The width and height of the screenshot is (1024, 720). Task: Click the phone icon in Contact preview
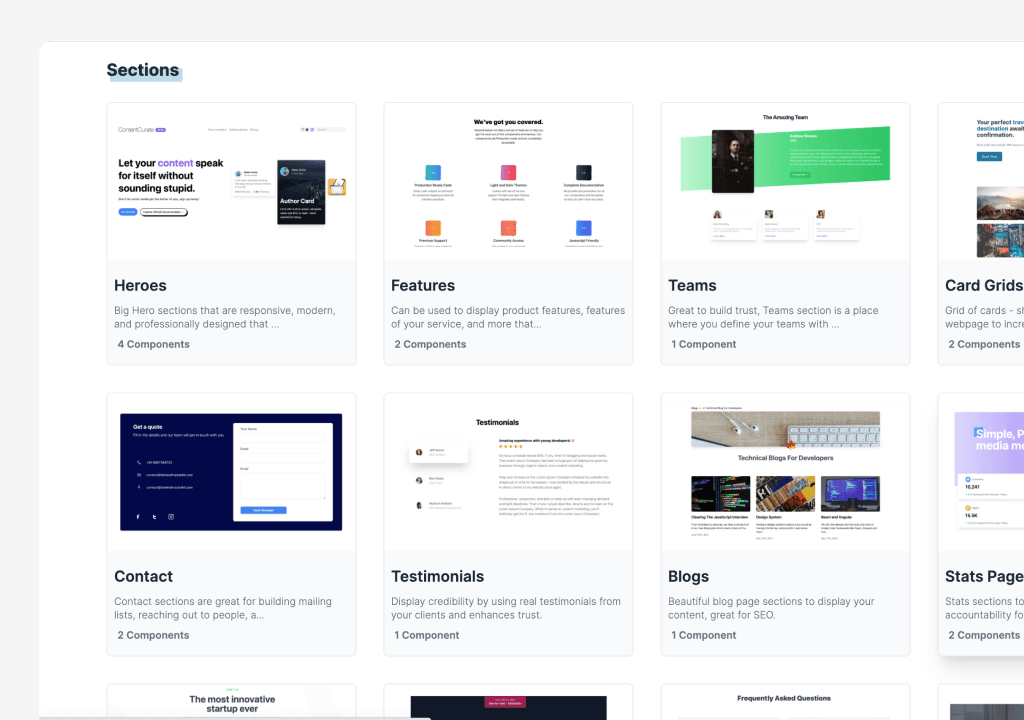[x=138, y=462]
